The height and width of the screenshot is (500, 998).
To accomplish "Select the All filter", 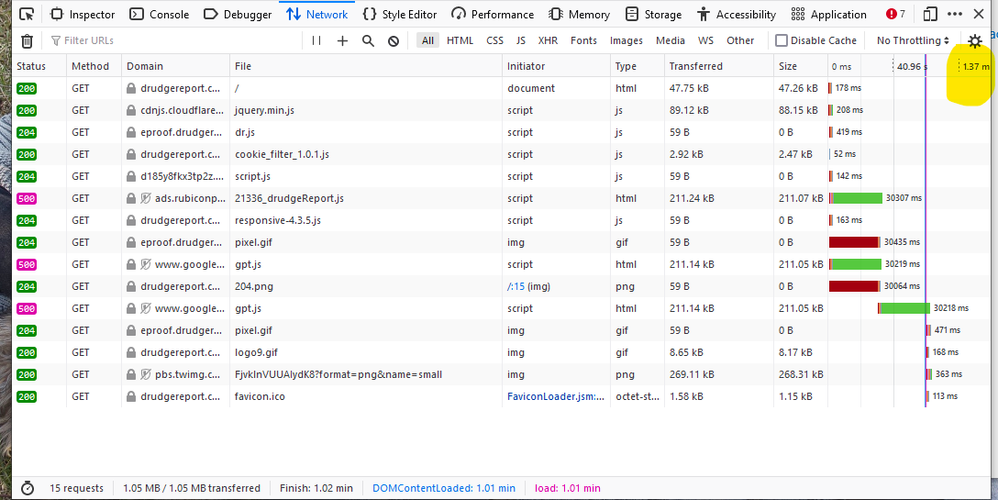I will tap(428, 41).
